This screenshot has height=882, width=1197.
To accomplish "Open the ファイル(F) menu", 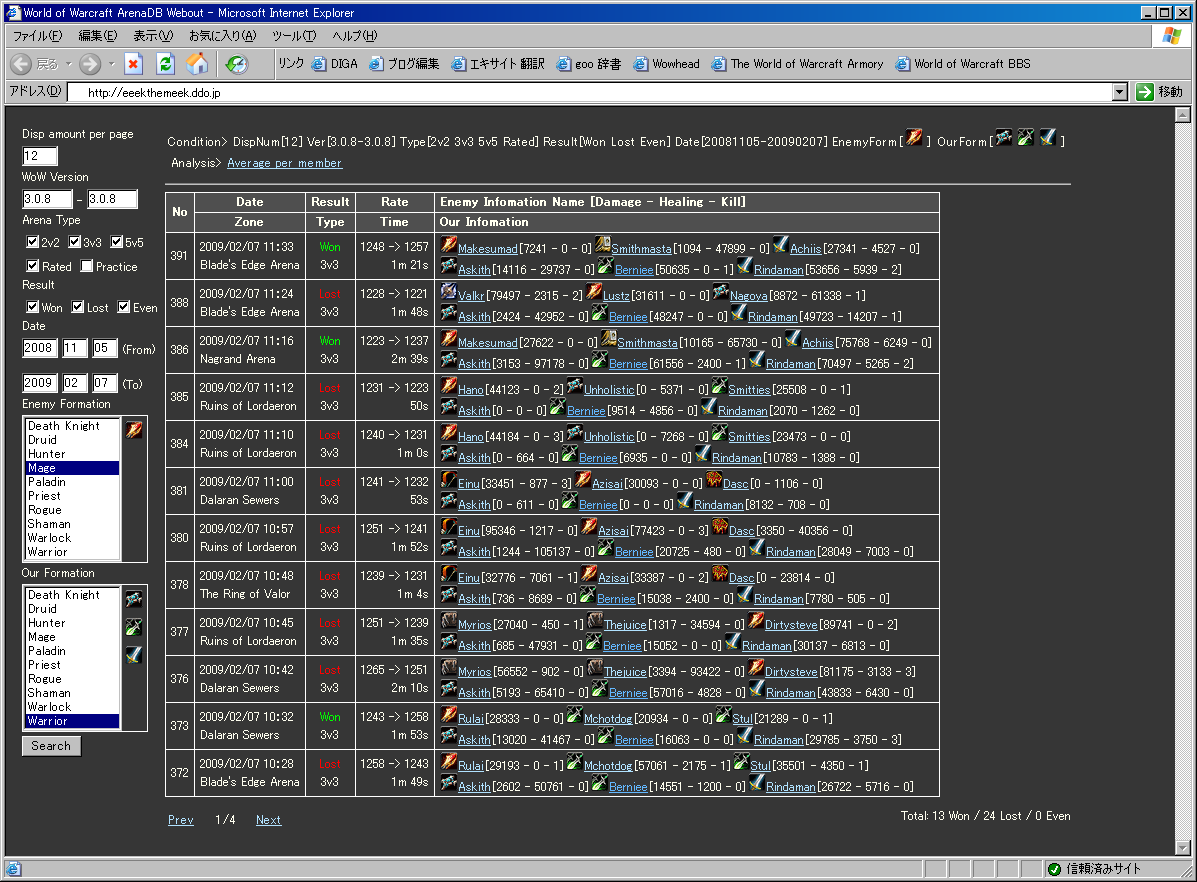I will pyautogui.click(x=37, y=36).
